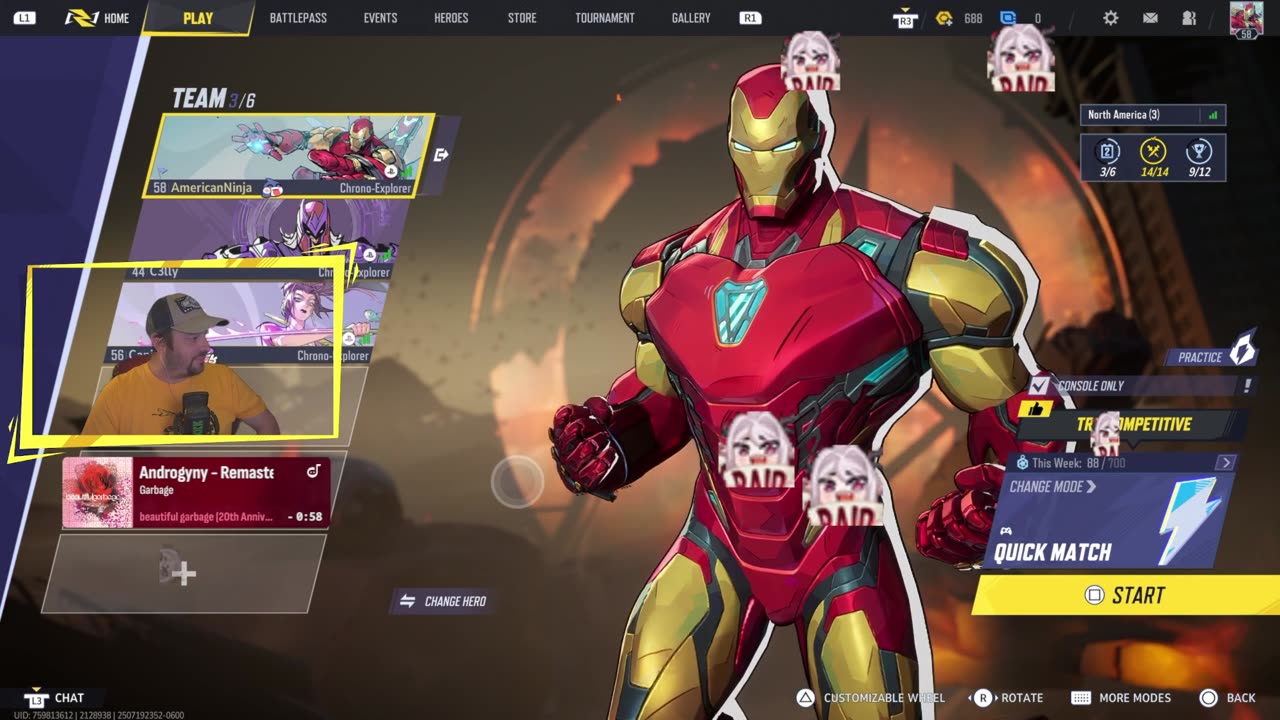The width and height of the screenshot is (1280, 720).
Task: Click the artist name Garbage
Action: click(x=156, y=491)
